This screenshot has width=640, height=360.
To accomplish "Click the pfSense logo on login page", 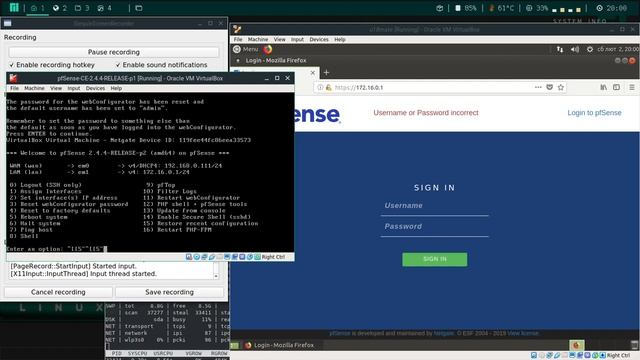I will [317, 114].
